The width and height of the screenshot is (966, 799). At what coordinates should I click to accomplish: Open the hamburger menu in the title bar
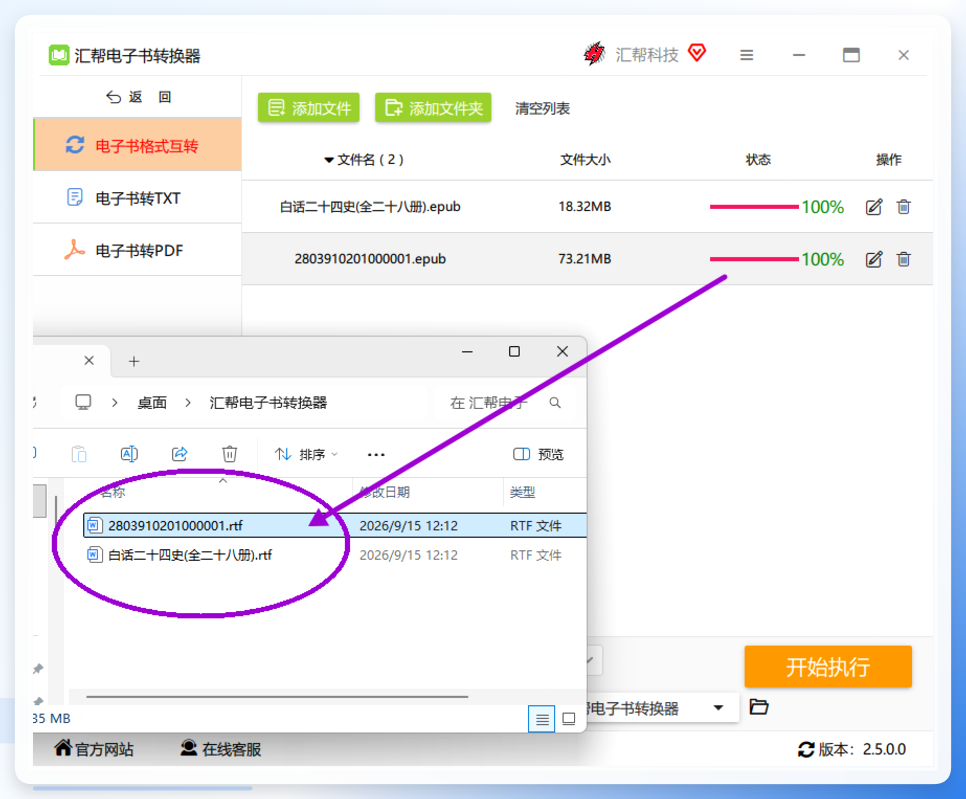(747, 55)
